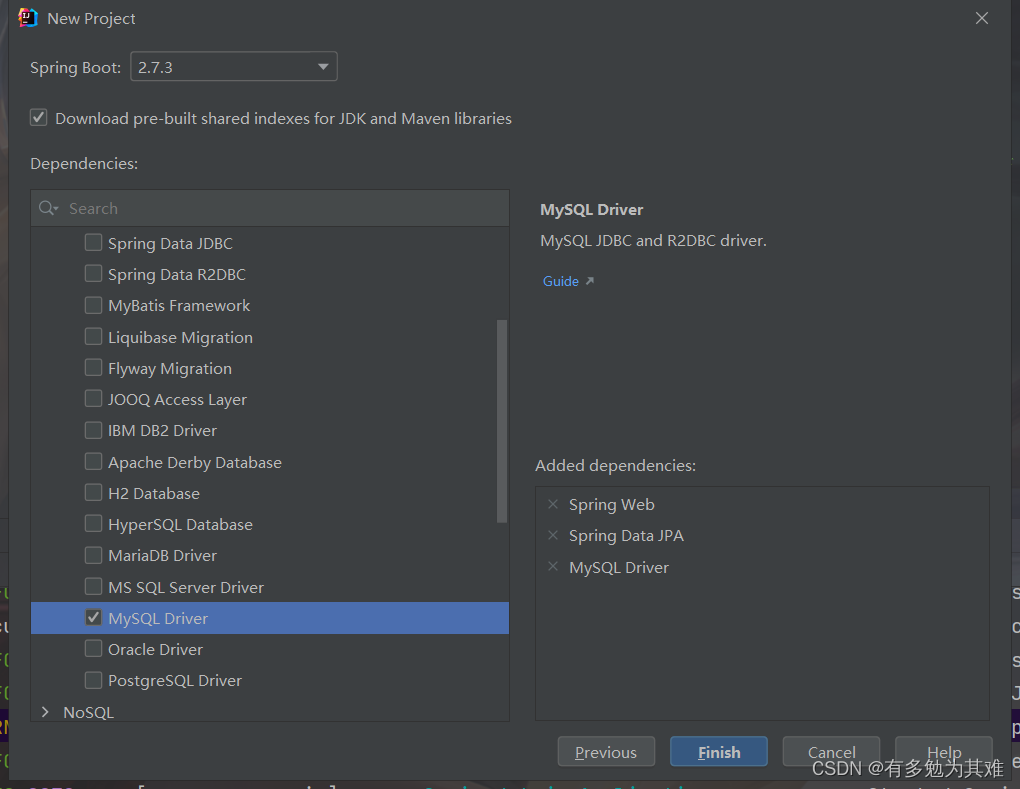Enable Apache Derby Database dependency

tap(93, 462)
